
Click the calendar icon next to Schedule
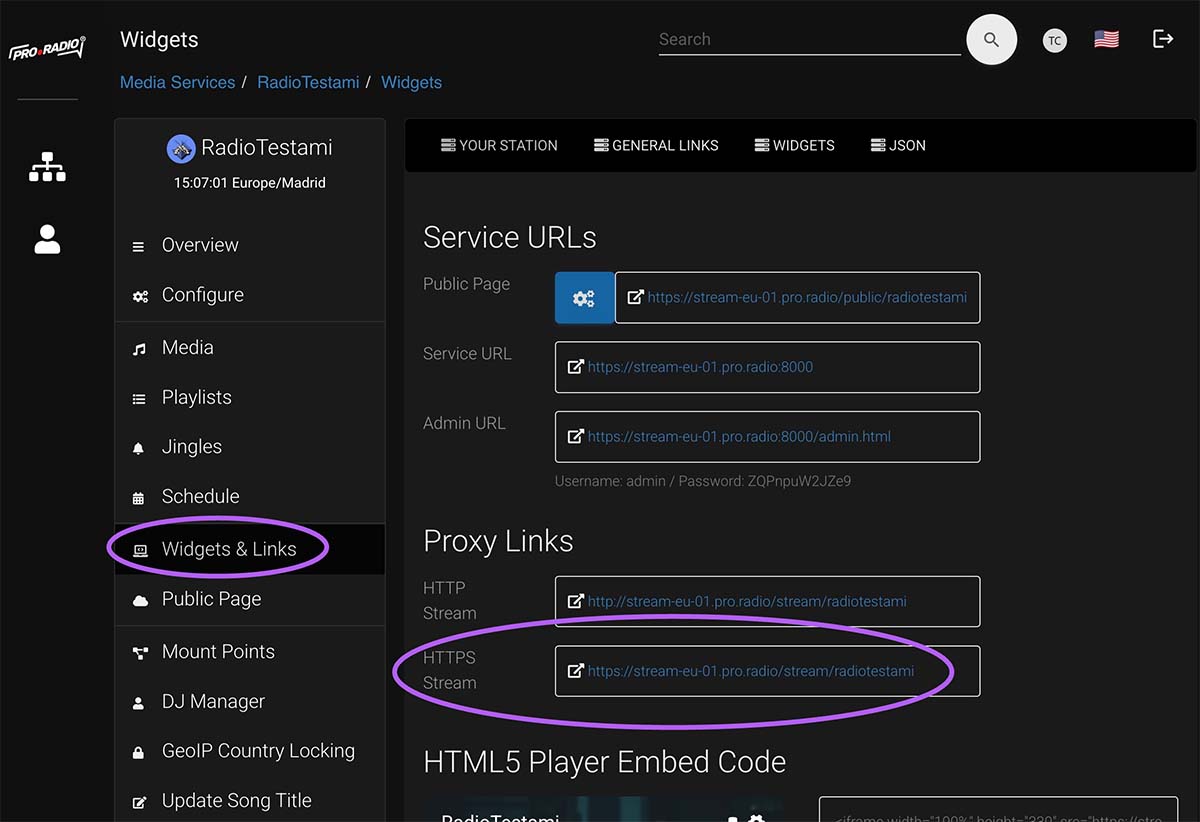(138, 496)
